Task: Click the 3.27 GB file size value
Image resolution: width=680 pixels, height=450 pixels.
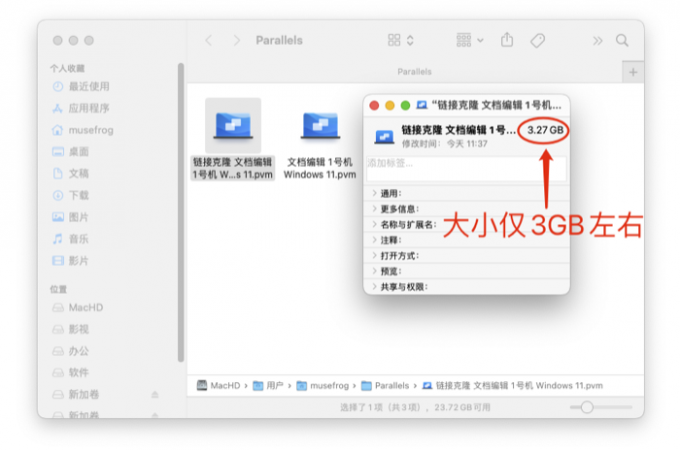Action: point(545,130)
